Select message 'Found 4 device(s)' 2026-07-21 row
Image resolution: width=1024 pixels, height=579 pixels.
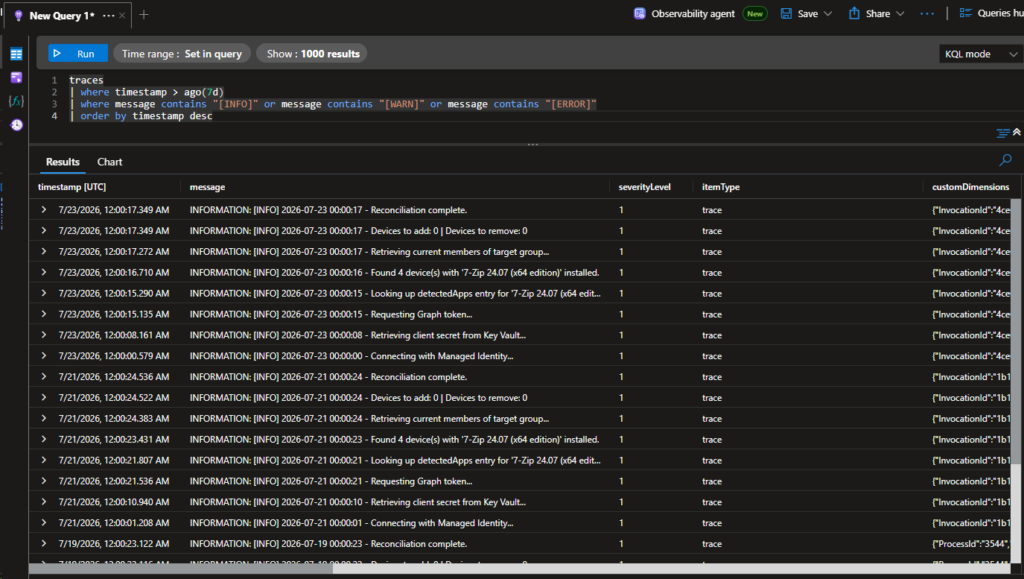click(x=394, y=439)
